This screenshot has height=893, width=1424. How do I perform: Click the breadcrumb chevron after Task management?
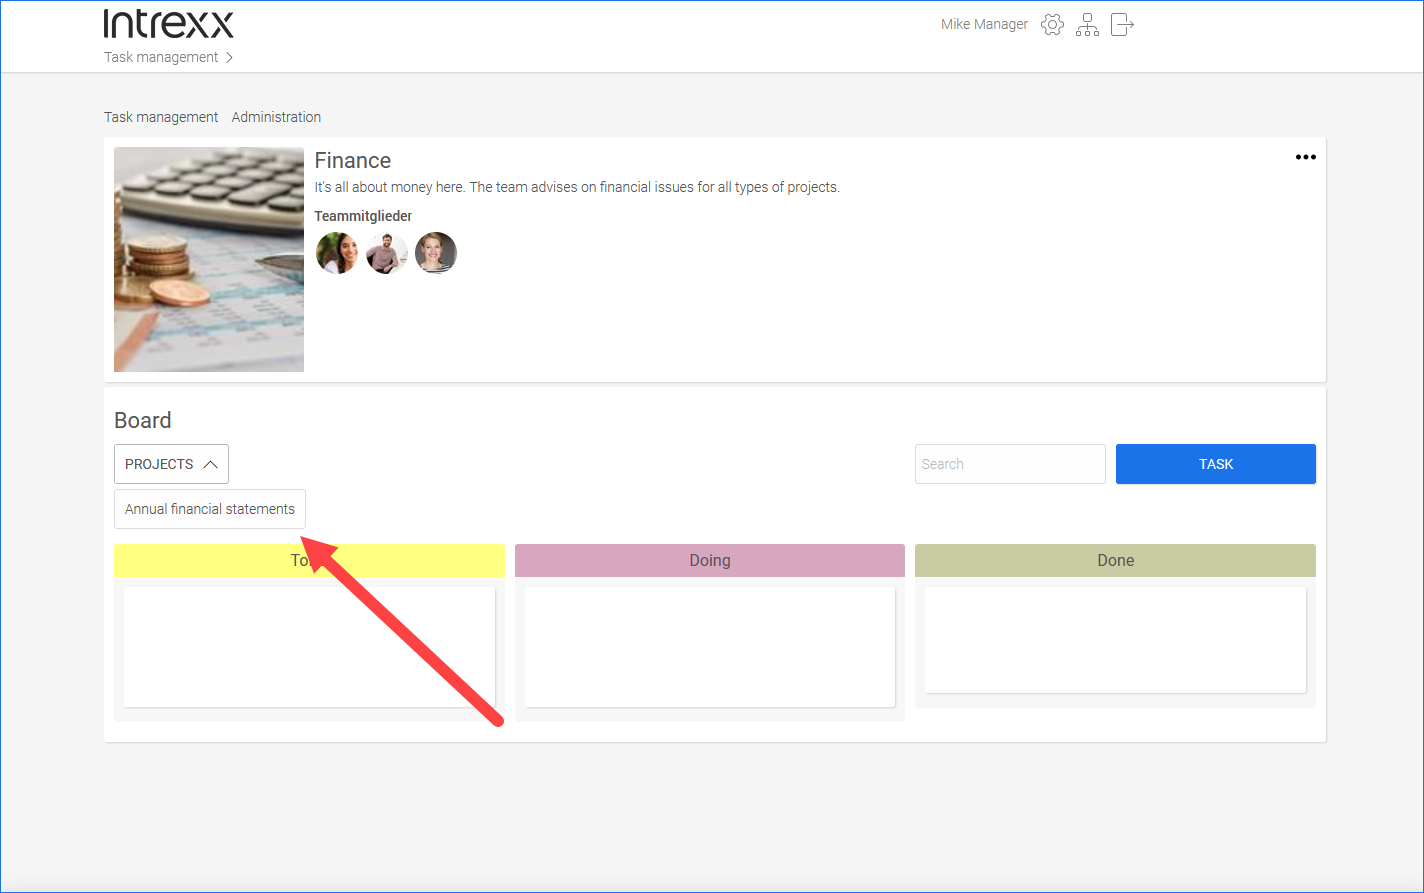click(229, 57)
